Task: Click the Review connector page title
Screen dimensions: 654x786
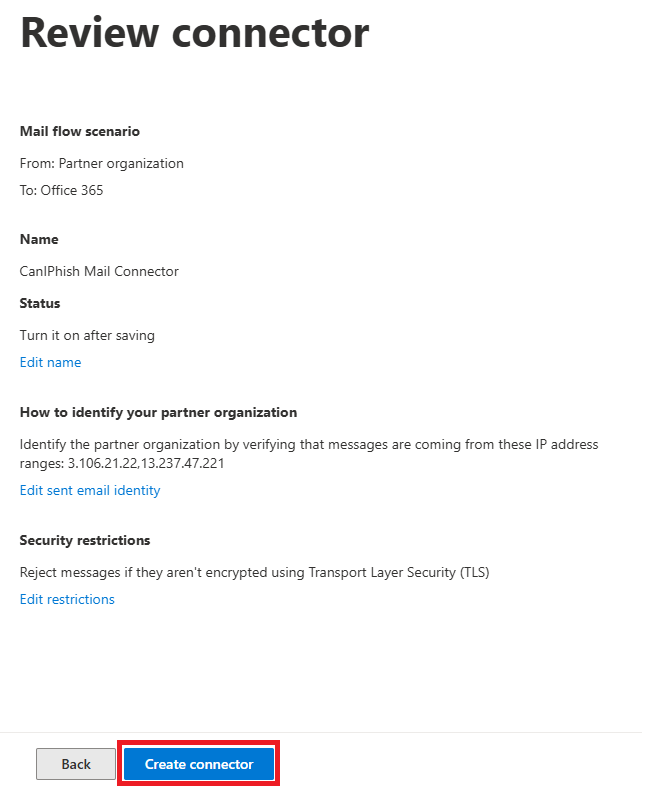Action: pos(195,32)
